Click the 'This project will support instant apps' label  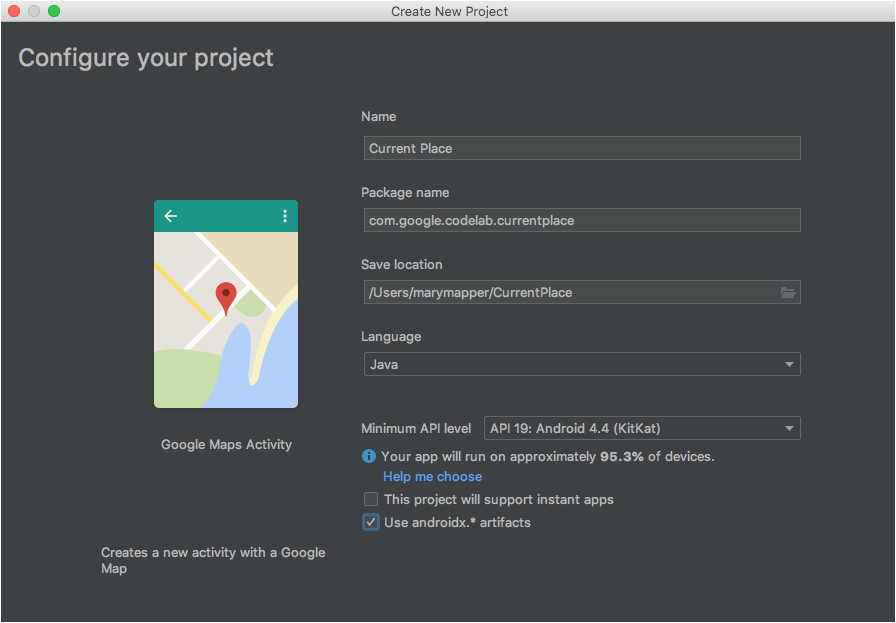499,499
